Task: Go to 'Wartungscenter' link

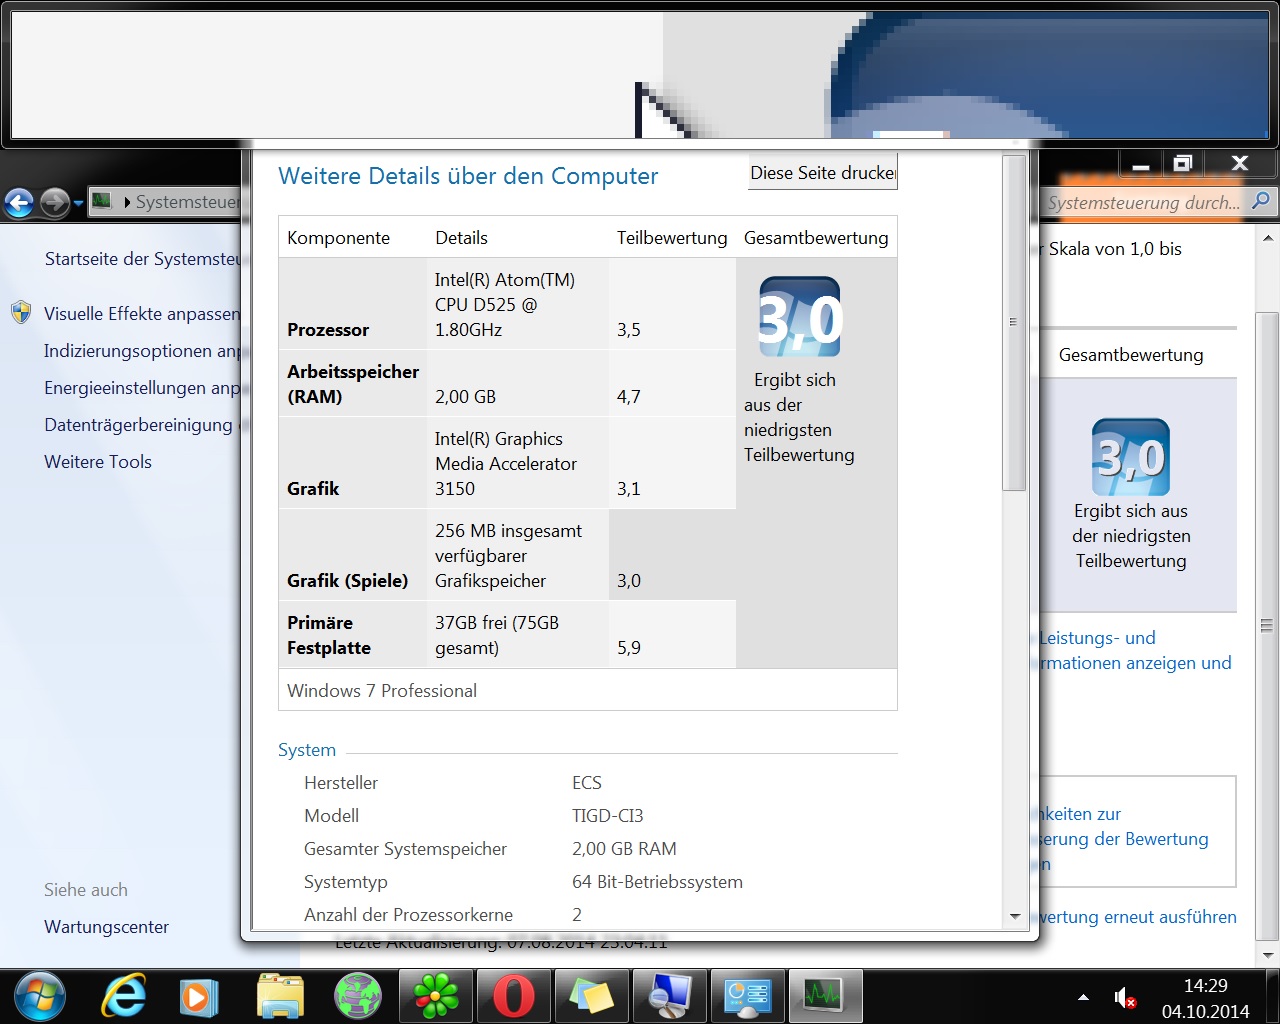Action: [x=106, y=927]
